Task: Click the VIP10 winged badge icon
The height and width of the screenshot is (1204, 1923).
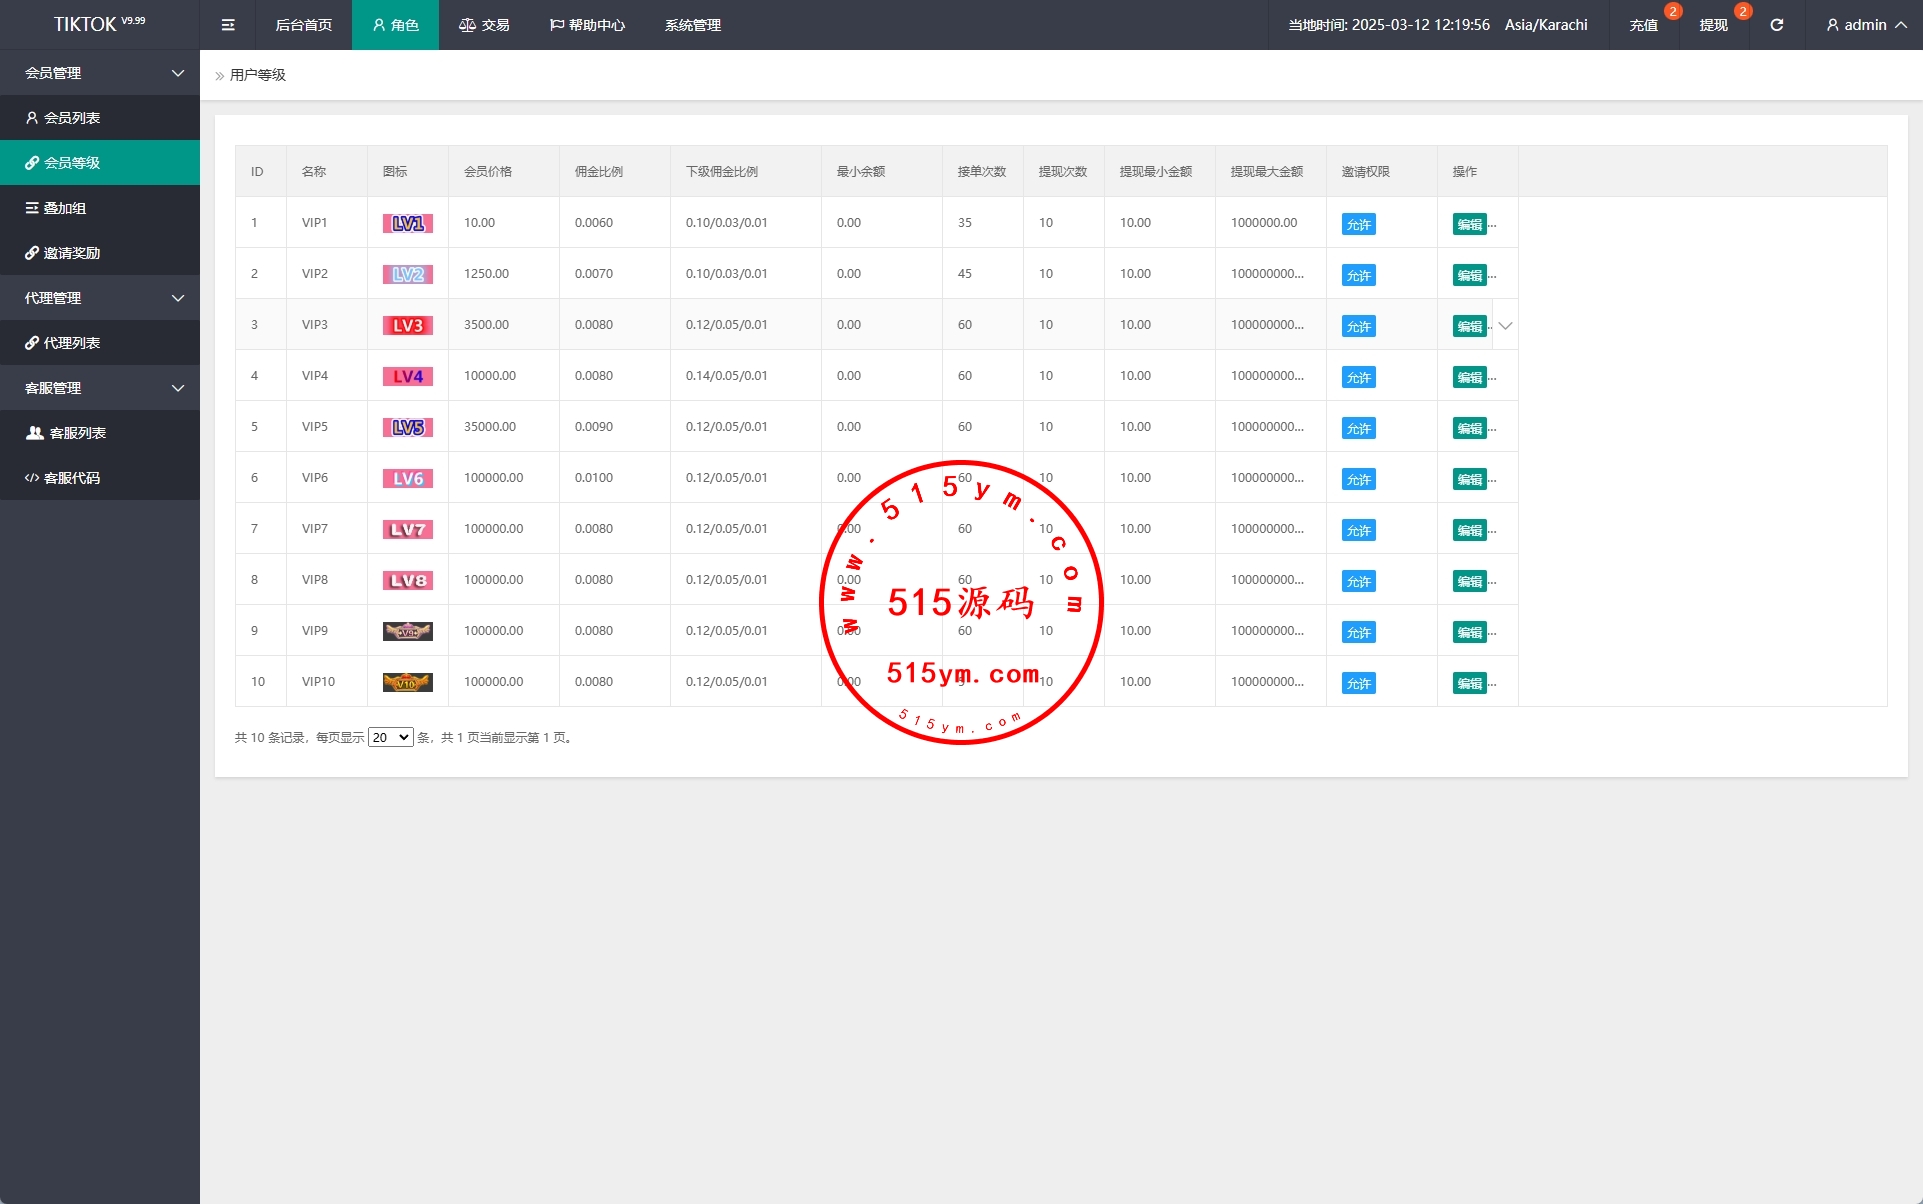Action: click(407, 682)
